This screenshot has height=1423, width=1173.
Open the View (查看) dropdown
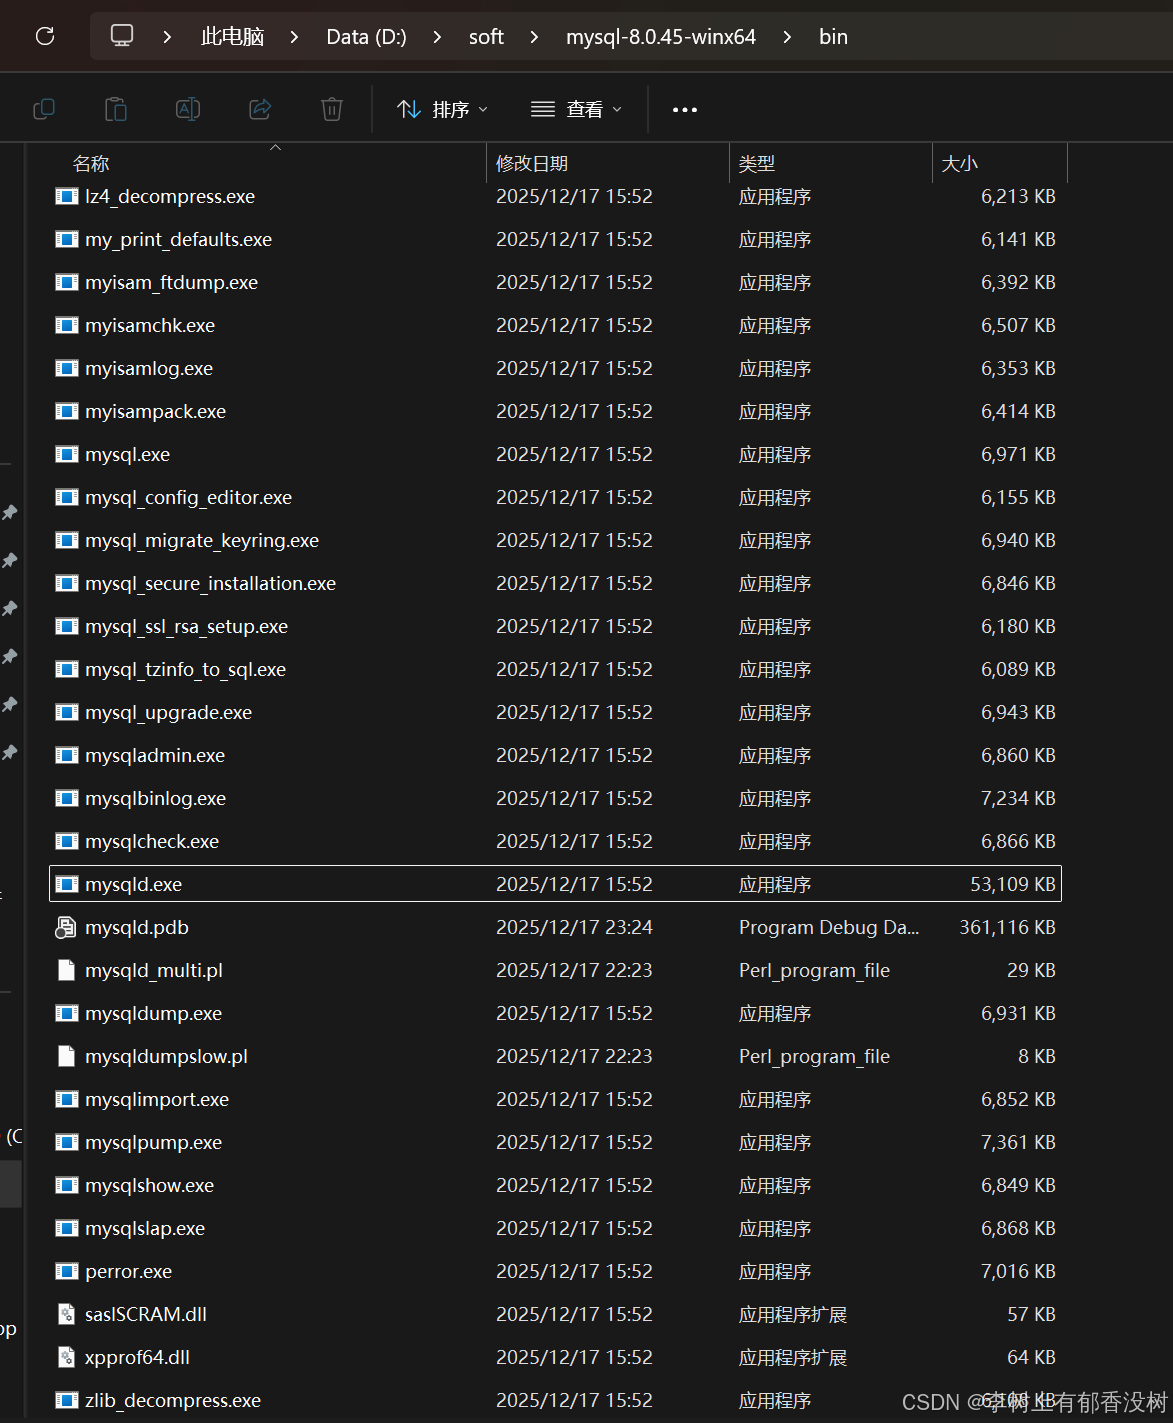point(576,109)
